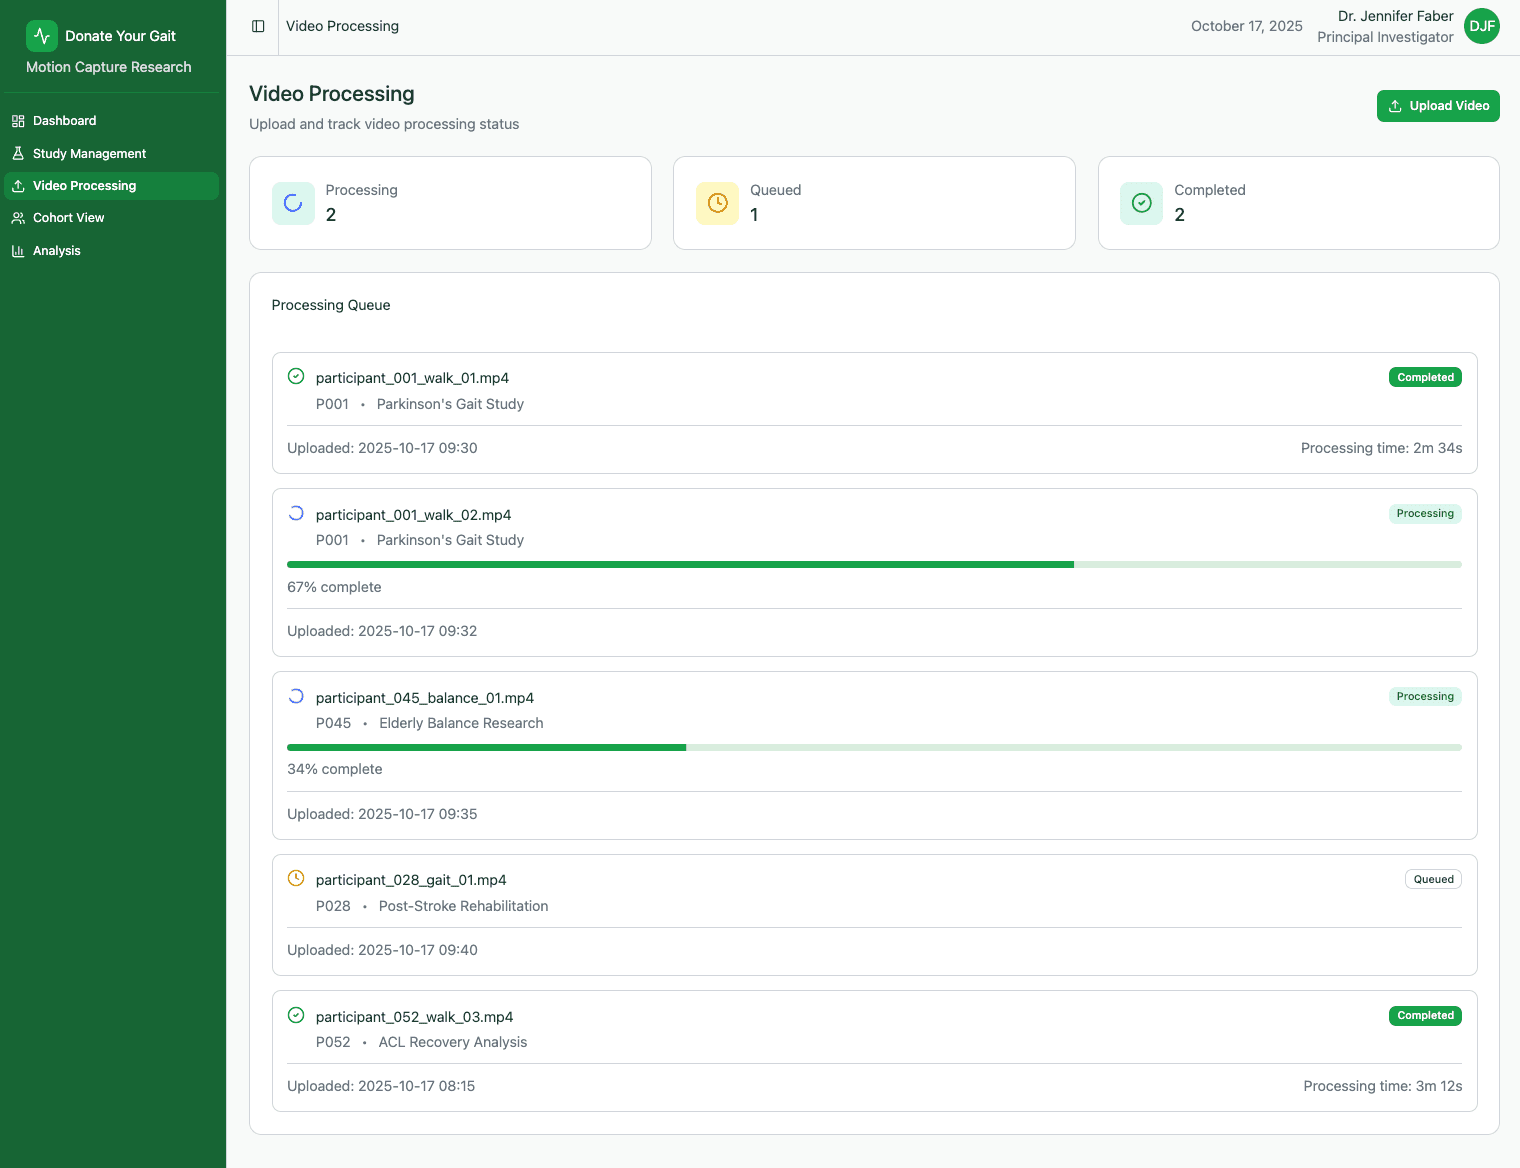Screen dimensions: 1520x1168
Task: Switch to Study Management in the navigation
Action: 89,153
